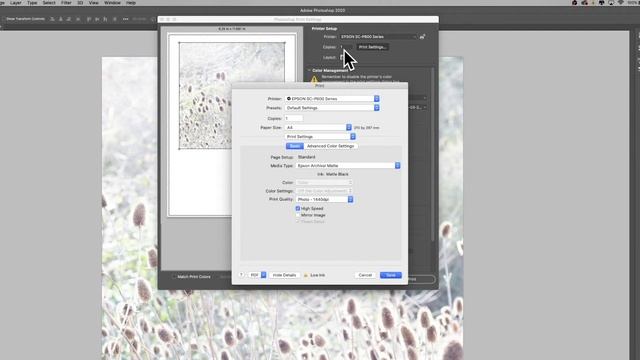Click the Cancel button
Screen dimensions: 640x360
(365, 275)
